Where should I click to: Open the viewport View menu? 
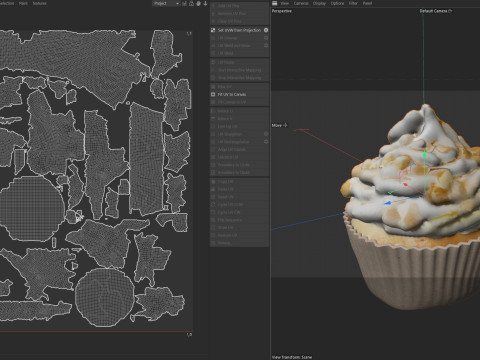coord(284,3)
